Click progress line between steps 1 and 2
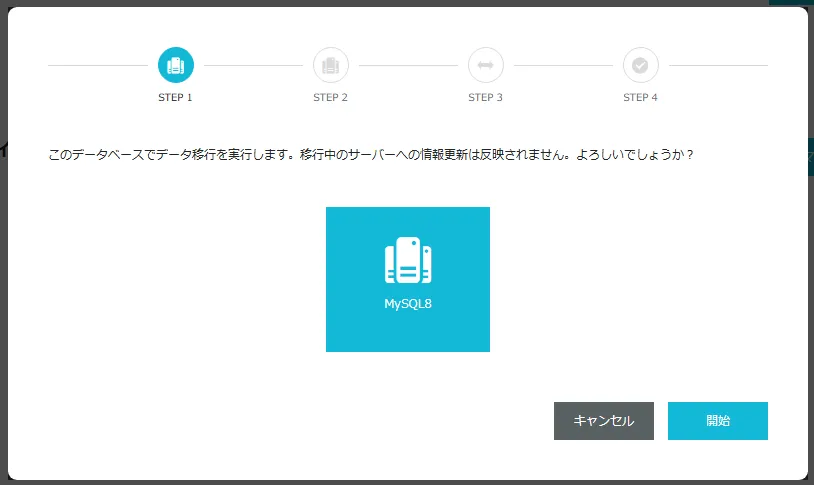This screenshot has width=814, height=485. point(253,65)
